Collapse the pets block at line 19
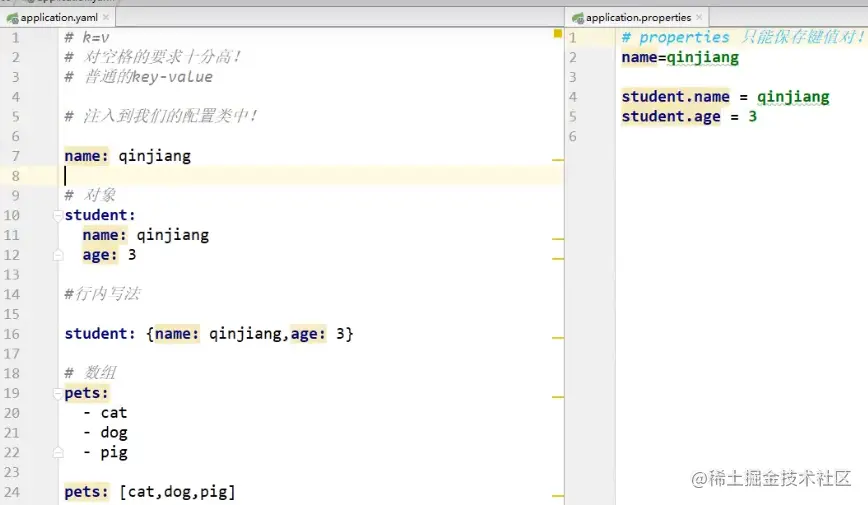The image size is (868, 505). (x=58, y=393)
